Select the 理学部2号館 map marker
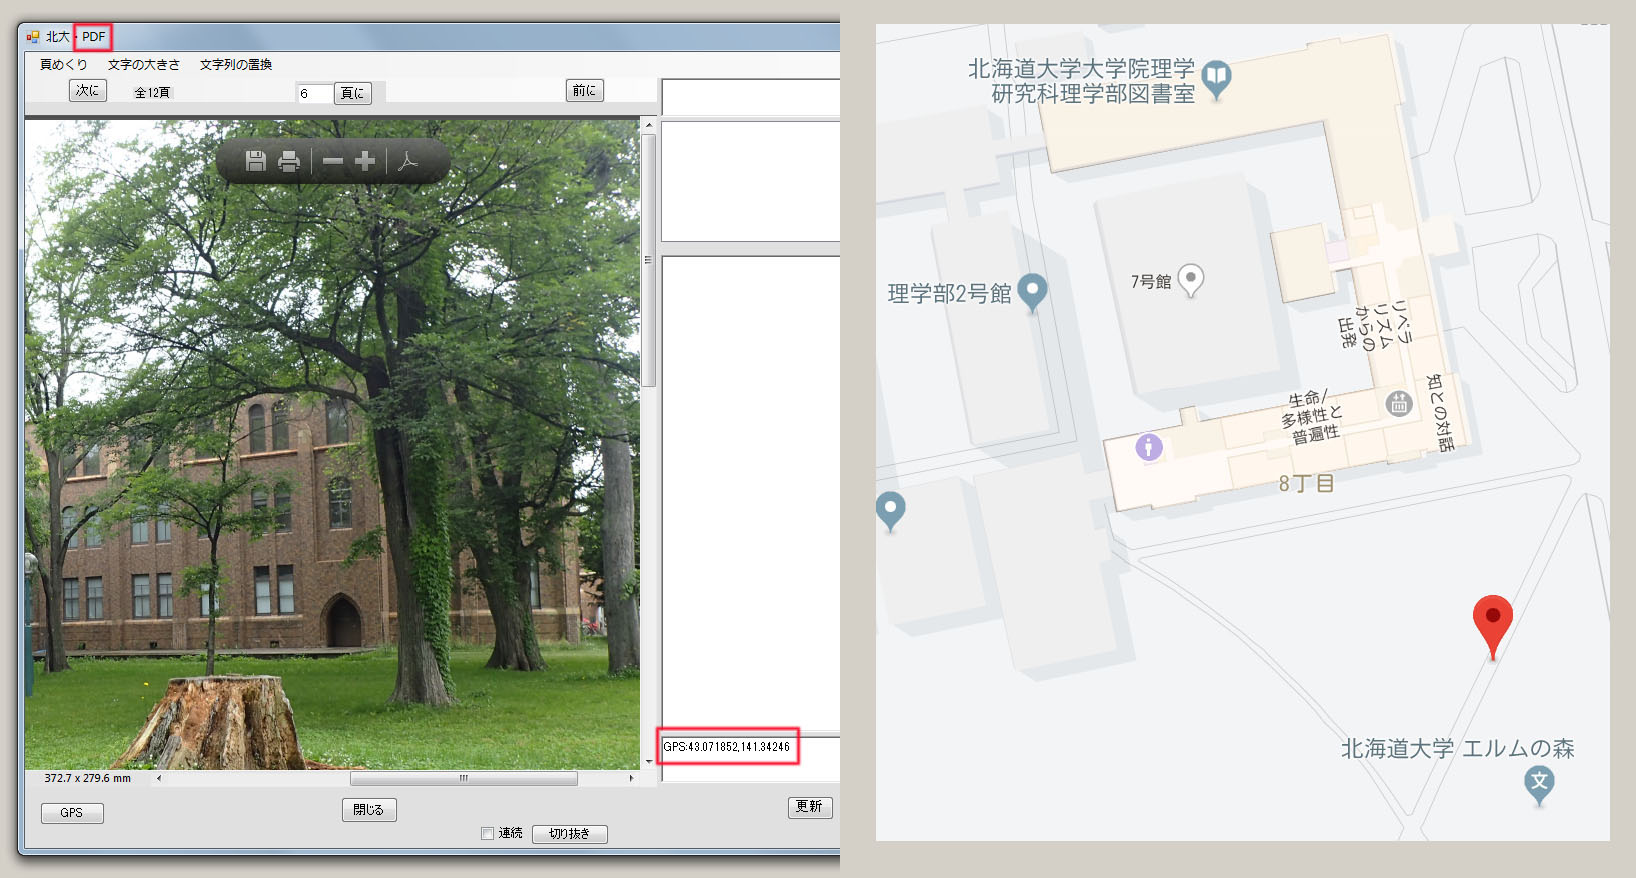1636x878 pixels. (1032, 291)
